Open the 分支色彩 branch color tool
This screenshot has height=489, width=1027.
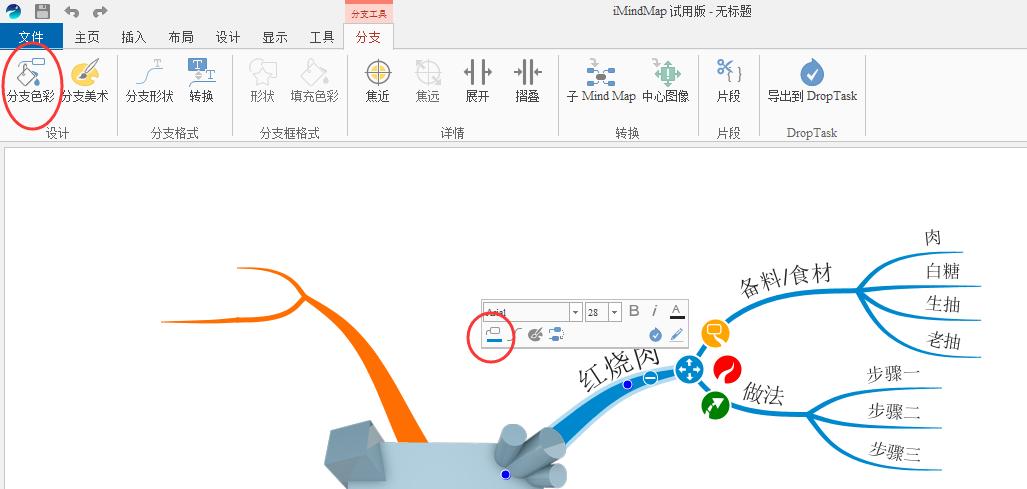click(x=31, y=81)
